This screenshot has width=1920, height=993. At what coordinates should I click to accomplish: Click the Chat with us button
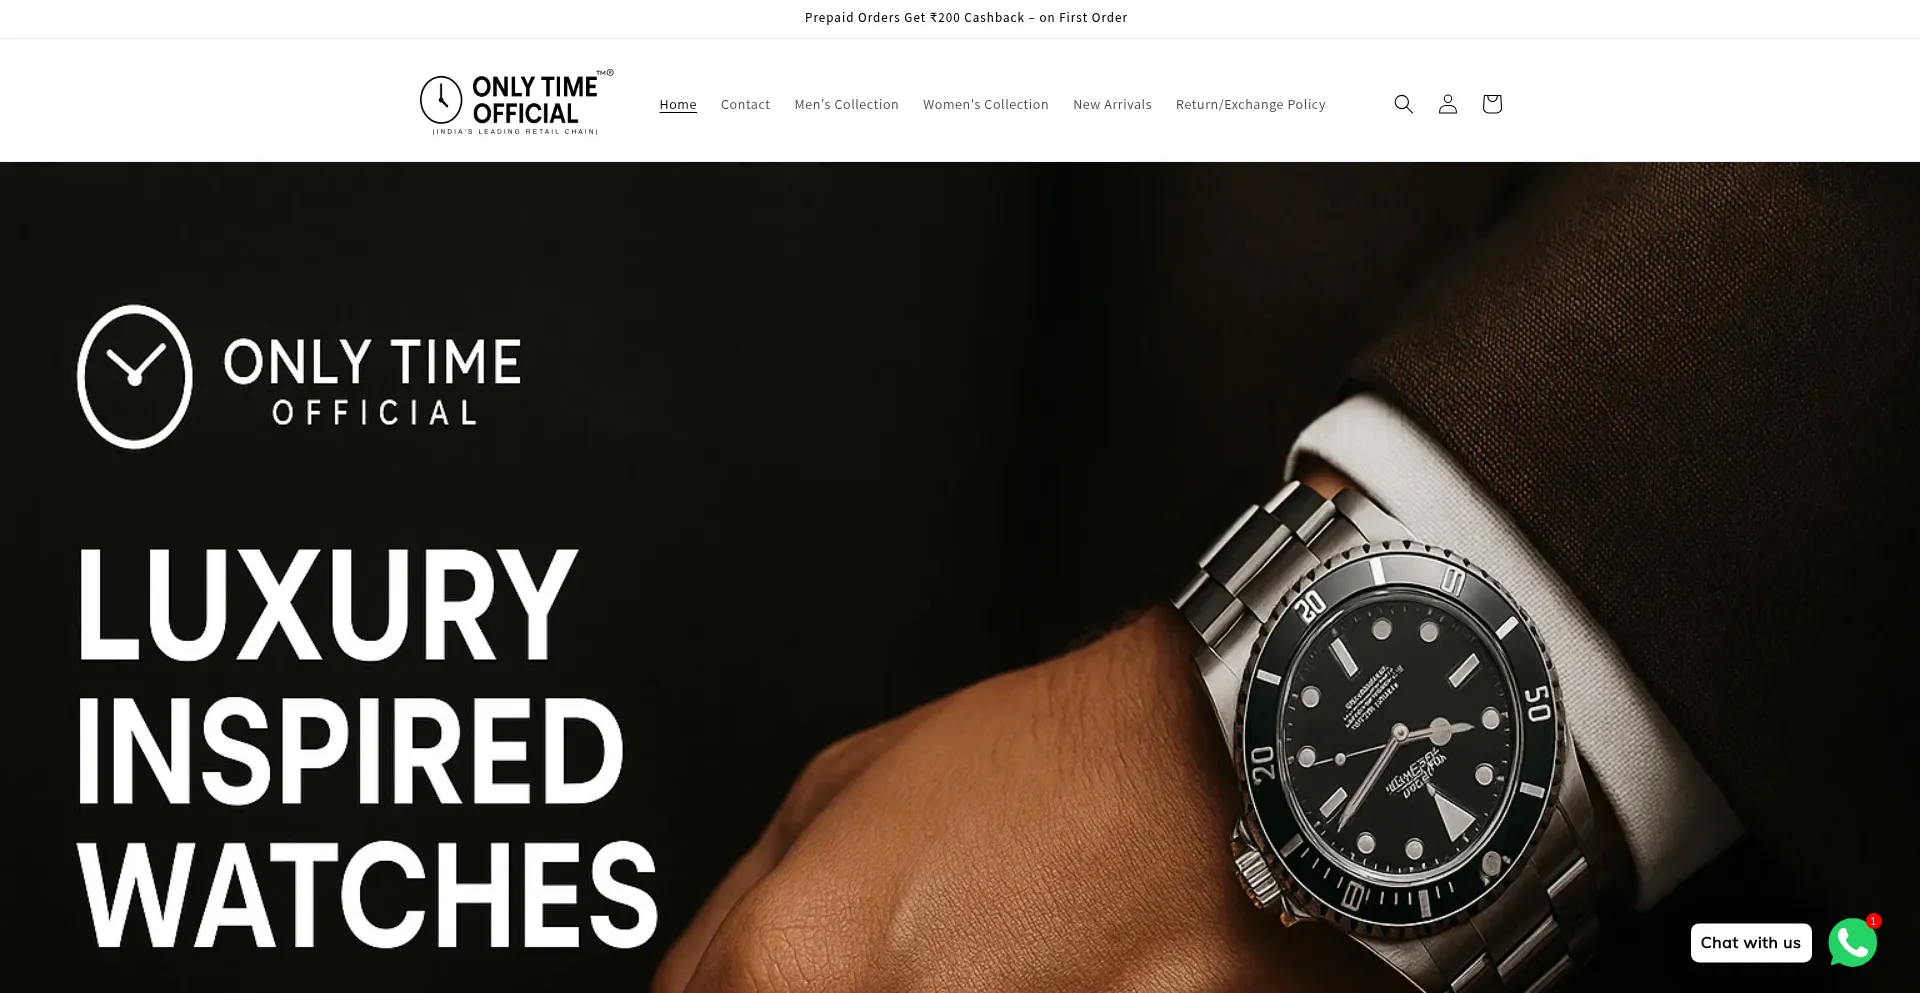click(1750, 943)
